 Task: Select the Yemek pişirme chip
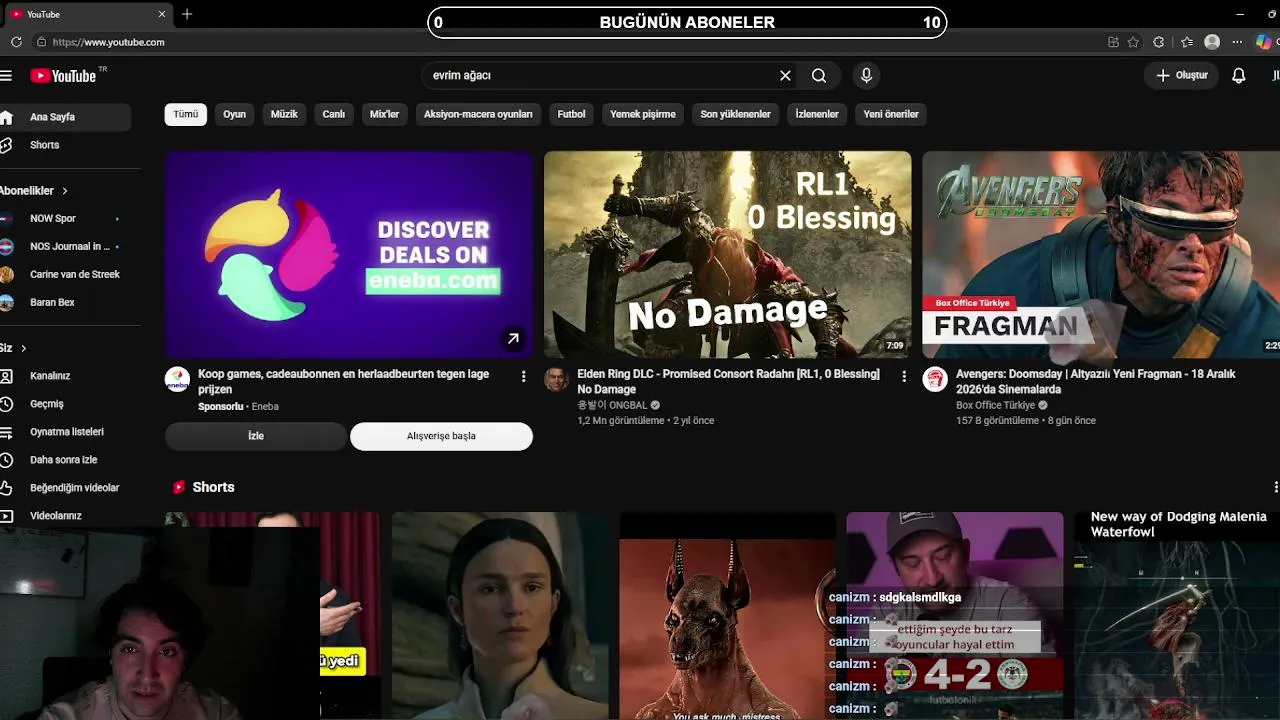click(643, 114)
